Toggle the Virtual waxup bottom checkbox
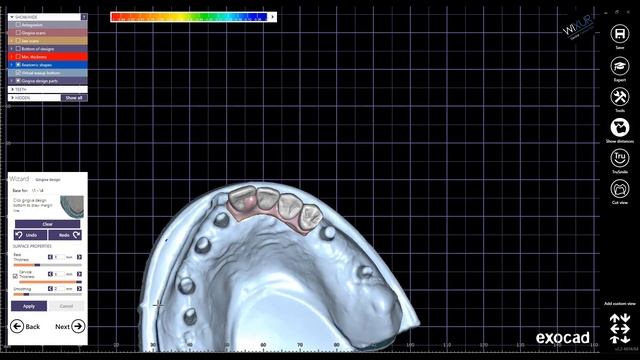640x360 pixels. (18, 73)
